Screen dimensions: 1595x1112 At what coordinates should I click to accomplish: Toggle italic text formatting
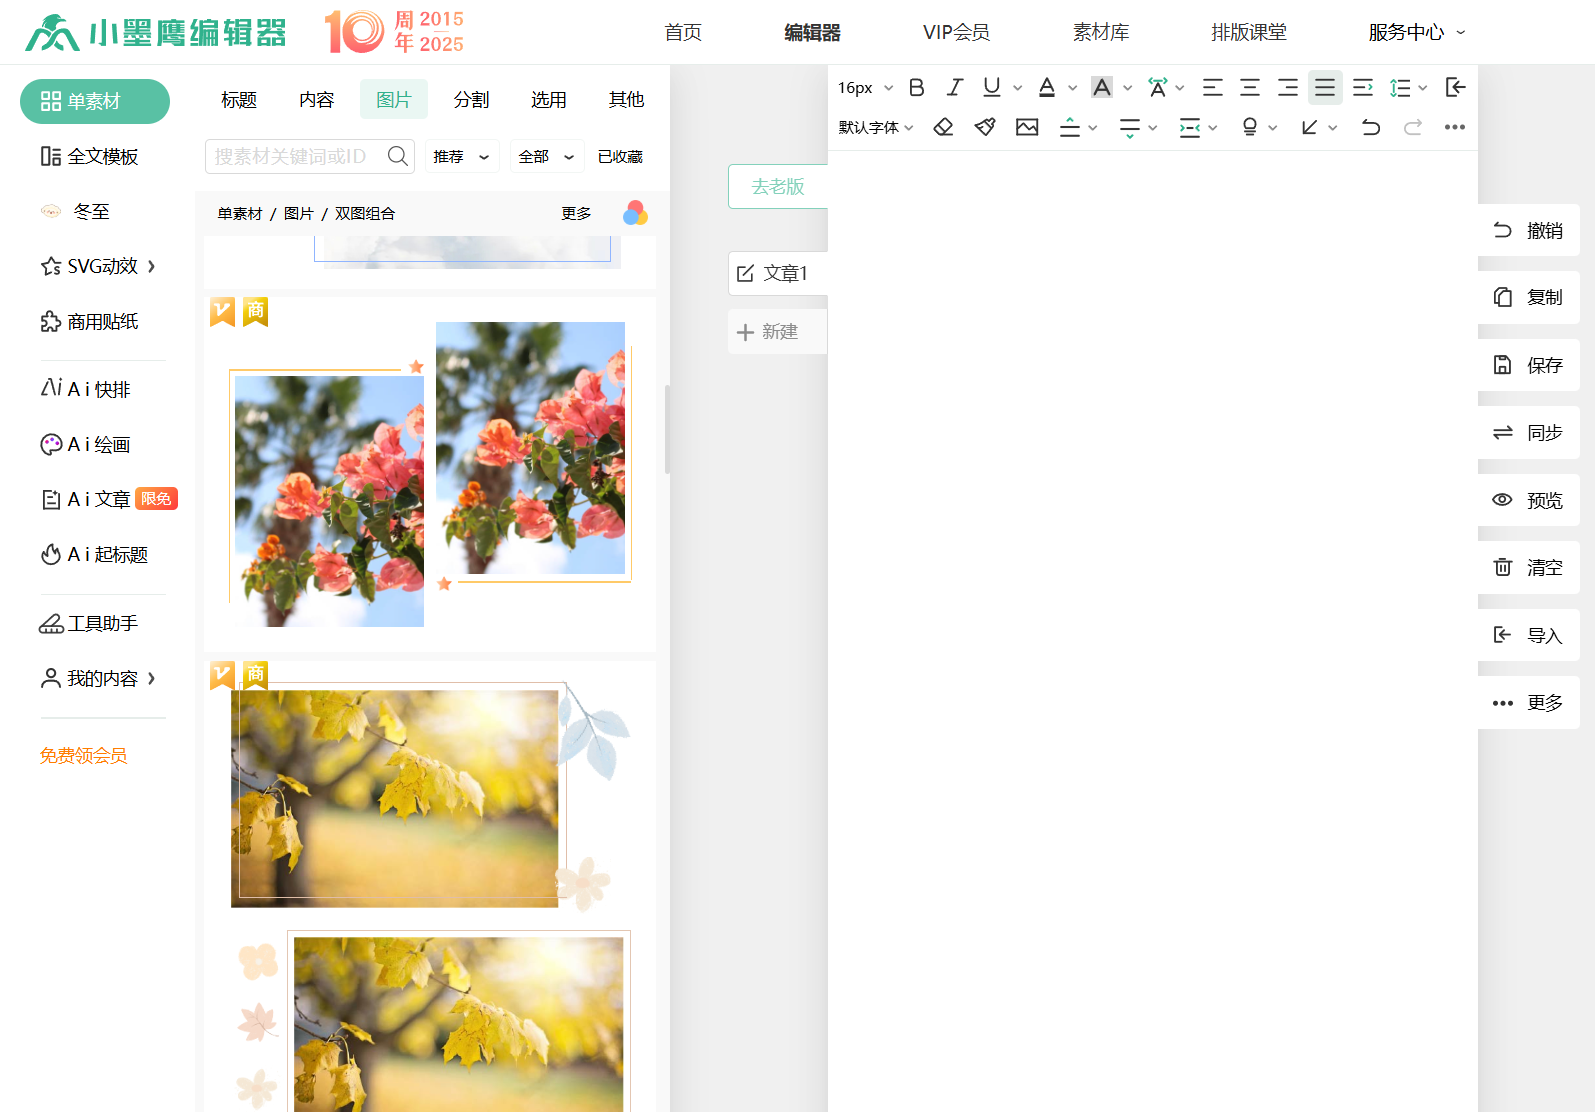954,88
